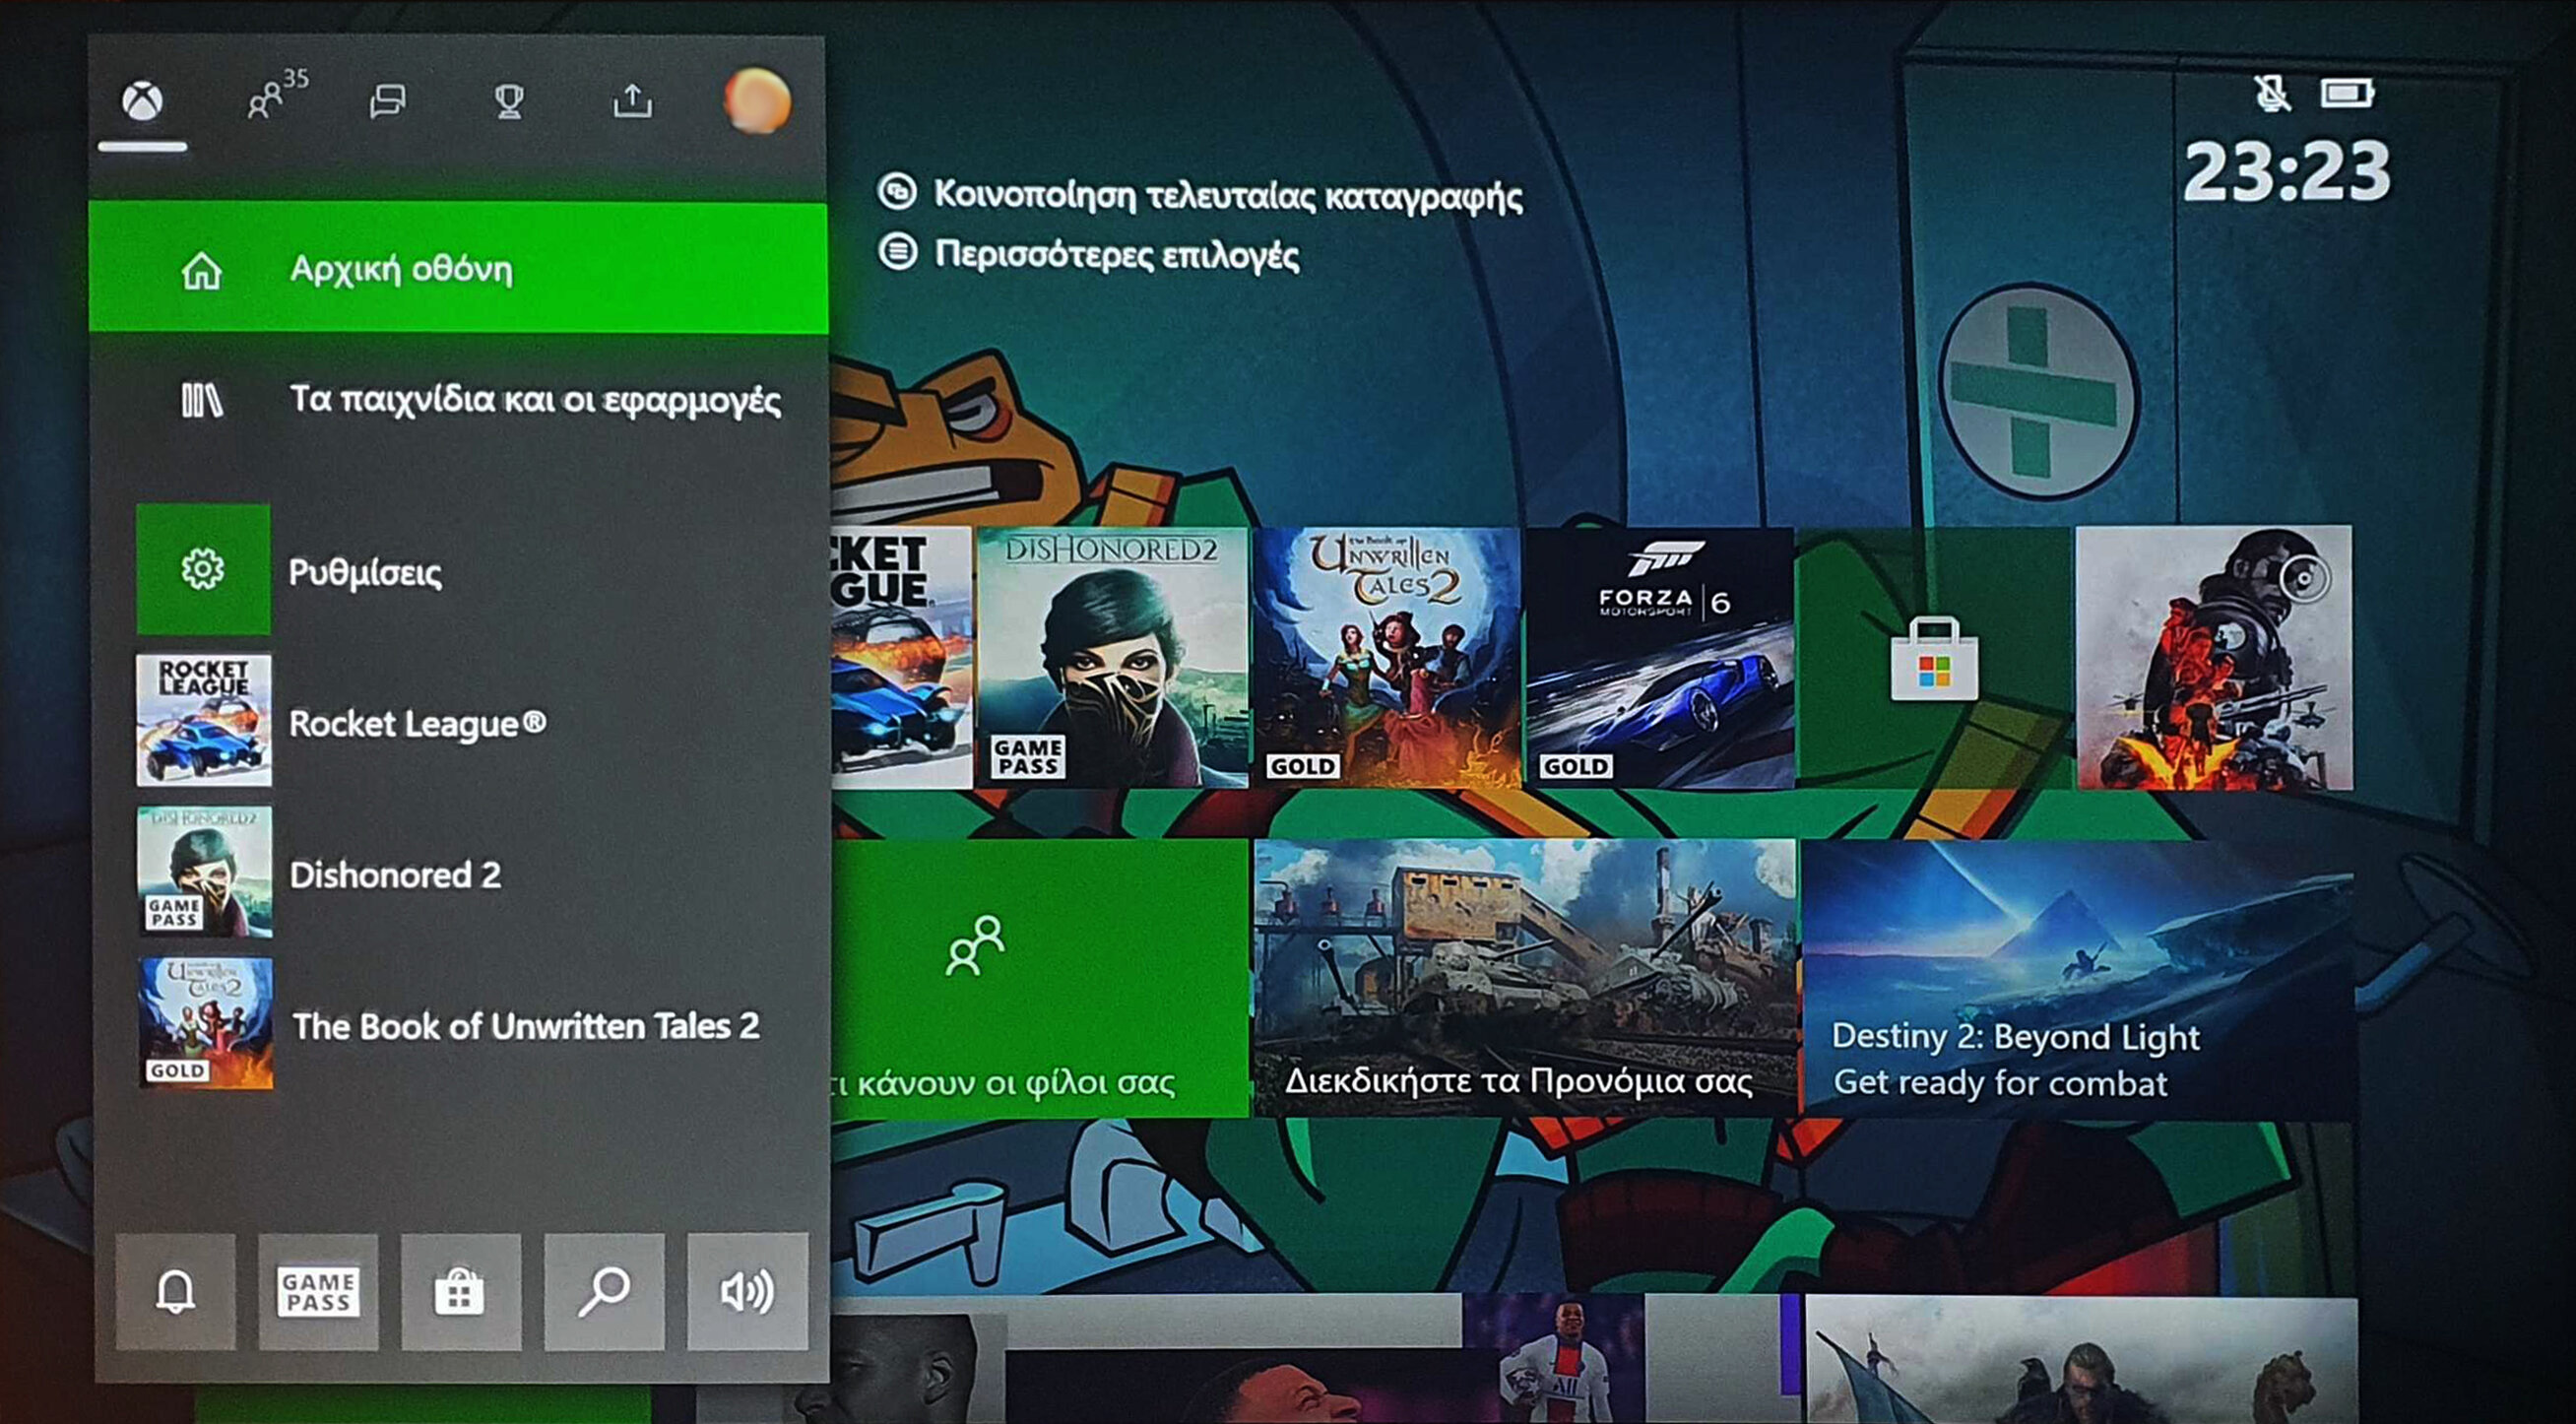
Task: Open Unwritten Tales 2 dashboard tile
Action: pyautogui.click(x=1386, y=657)
